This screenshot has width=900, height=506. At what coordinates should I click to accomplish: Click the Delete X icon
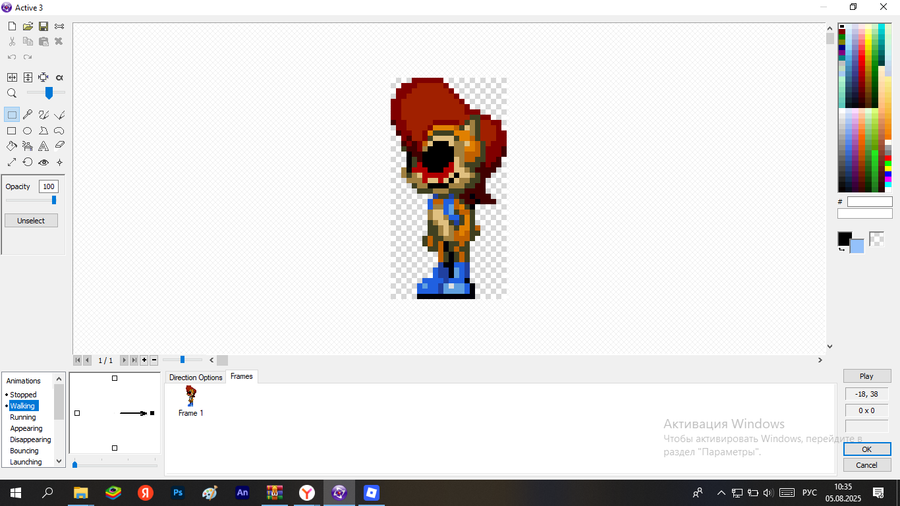[59, 41]
